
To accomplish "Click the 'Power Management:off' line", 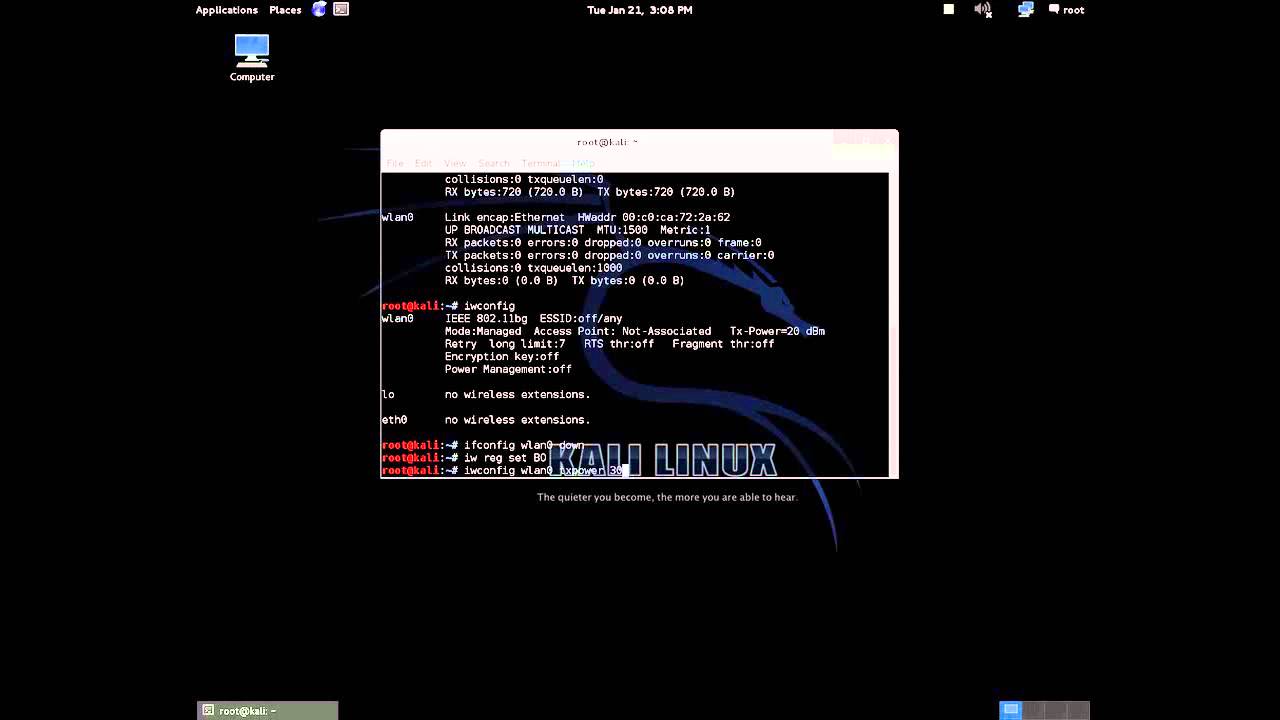I will (x=508, y=369).
